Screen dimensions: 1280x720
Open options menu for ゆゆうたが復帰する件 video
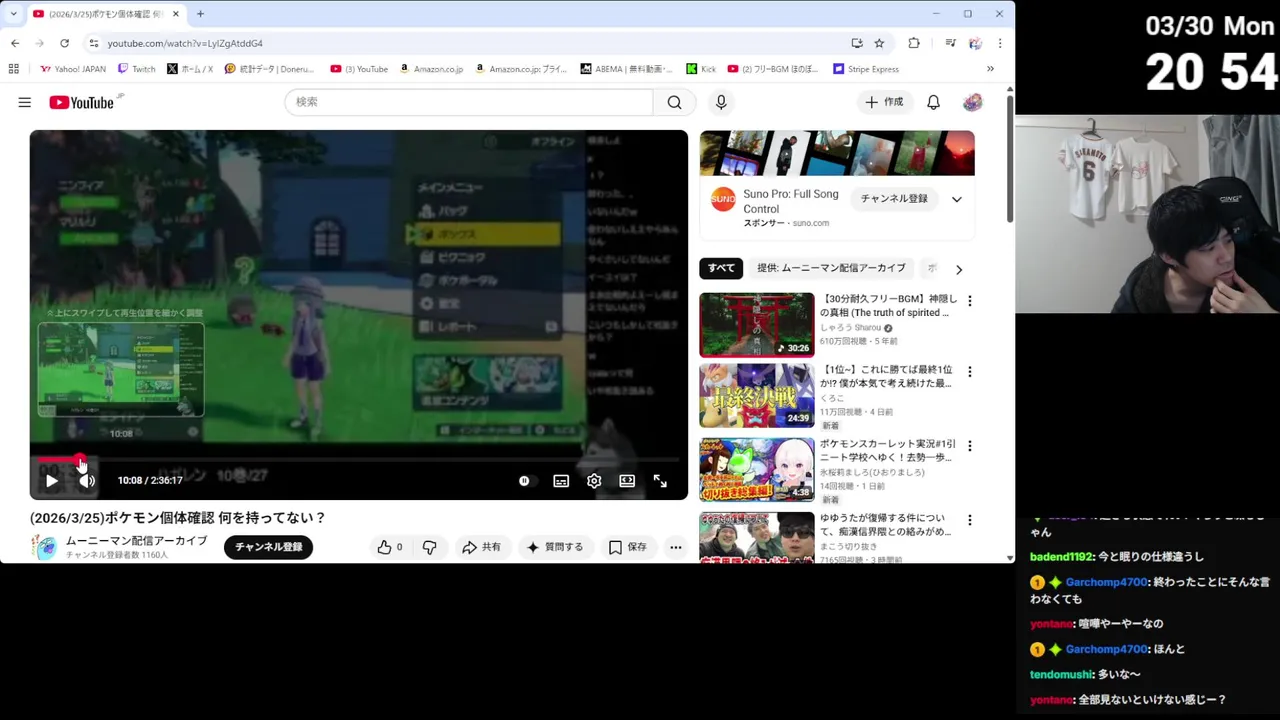pos(969,520)
